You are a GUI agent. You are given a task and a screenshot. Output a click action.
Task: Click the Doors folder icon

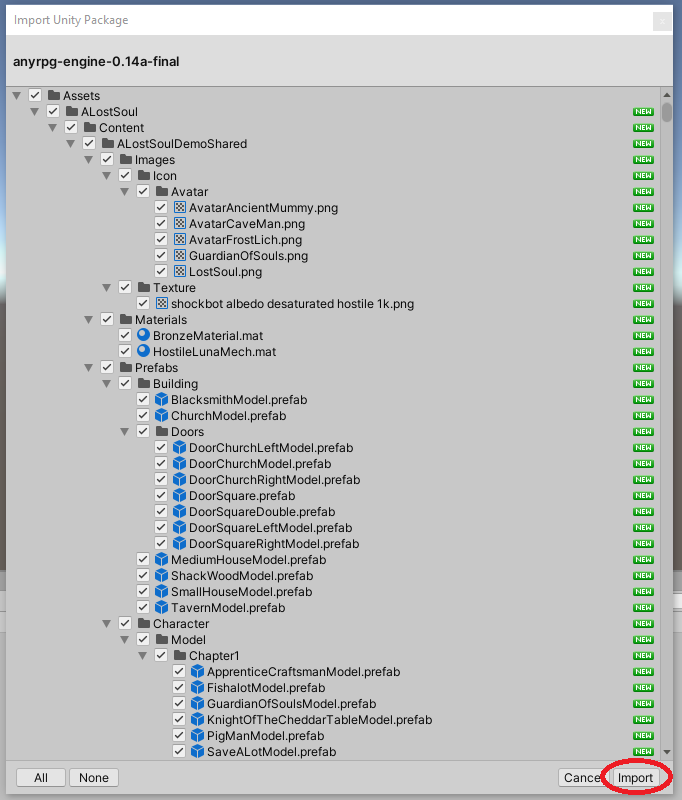click(162, 432)
